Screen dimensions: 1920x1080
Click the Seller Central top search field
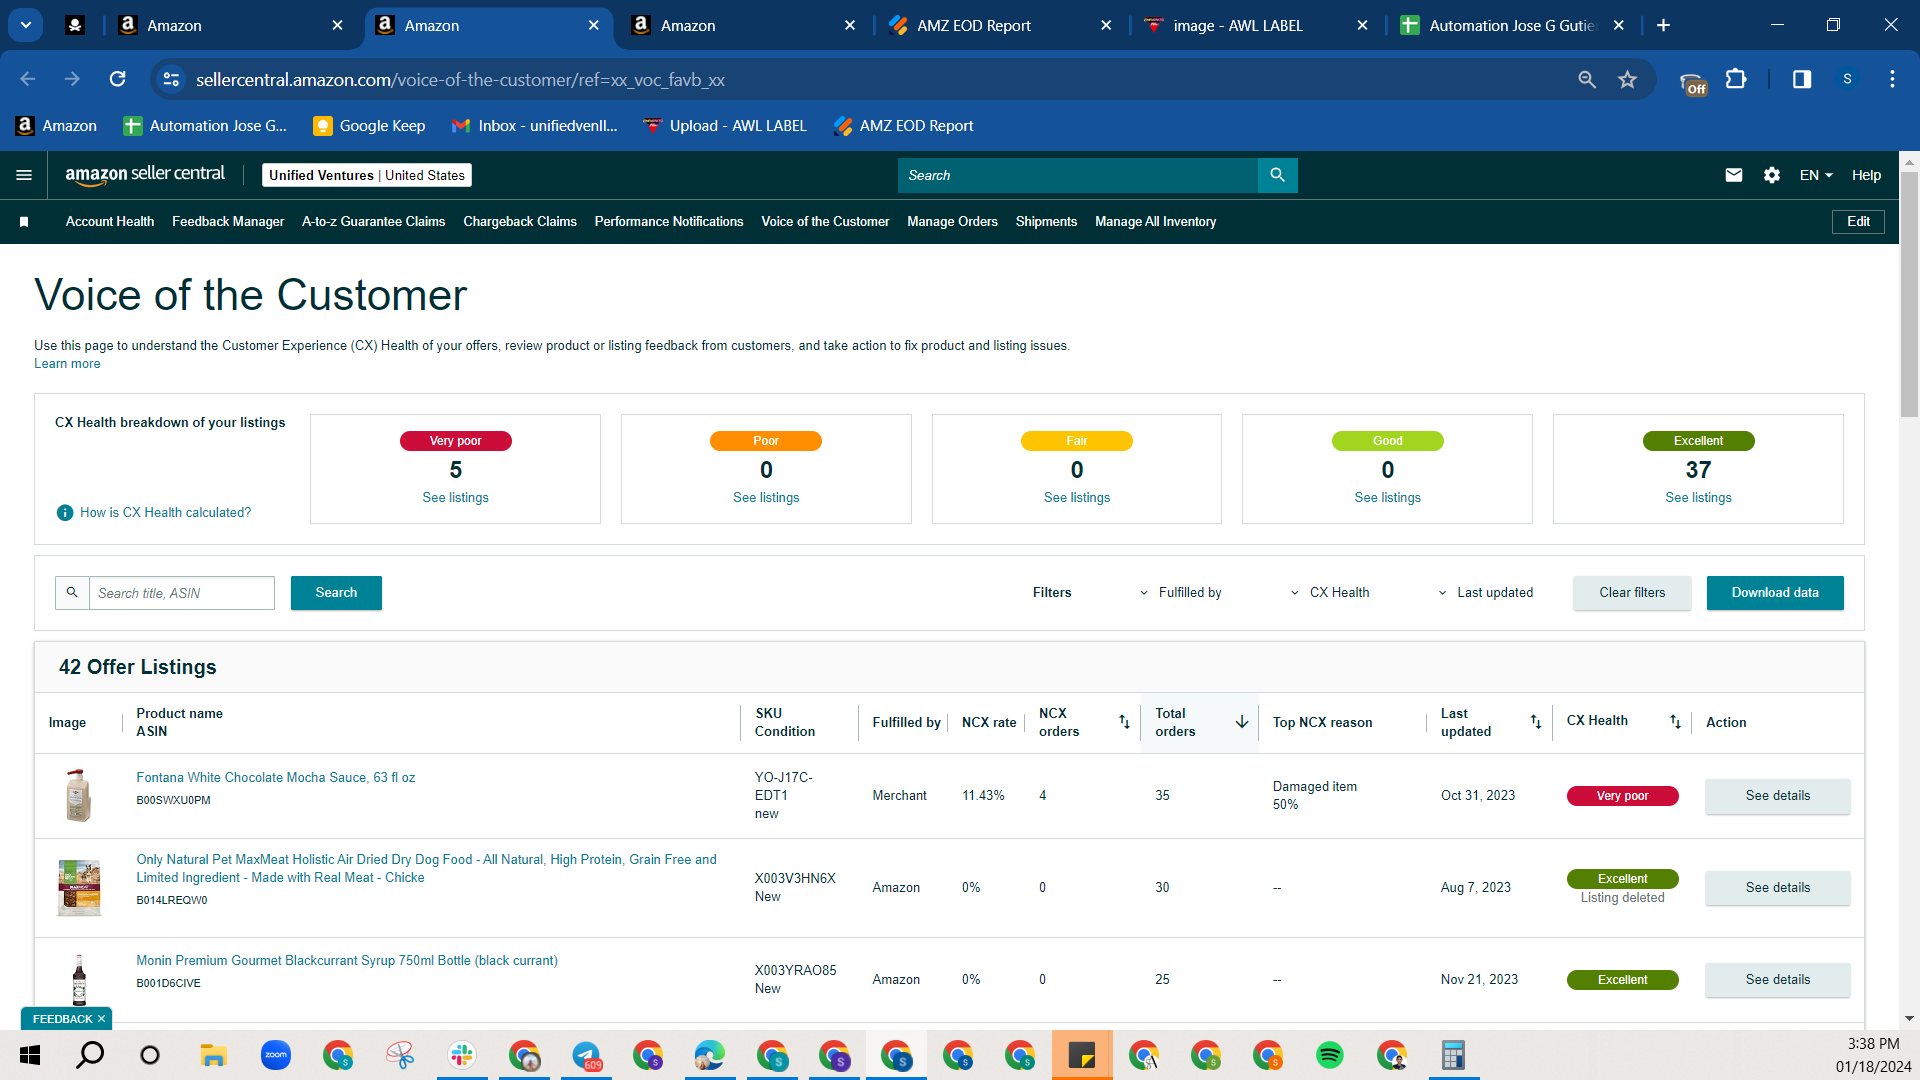click(x=1077, y=175)
